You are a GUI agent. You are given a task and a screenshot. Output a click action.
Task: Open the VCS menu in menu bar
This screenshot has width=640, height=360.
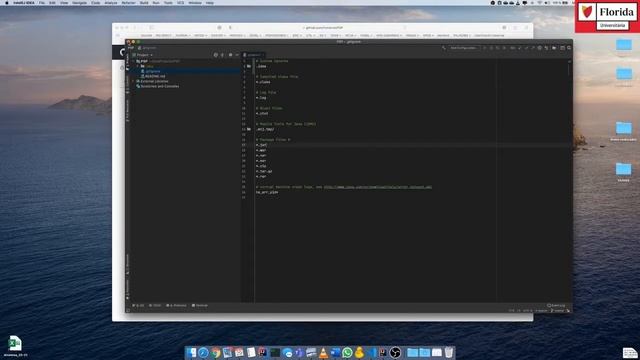click(x=180, y=2)
